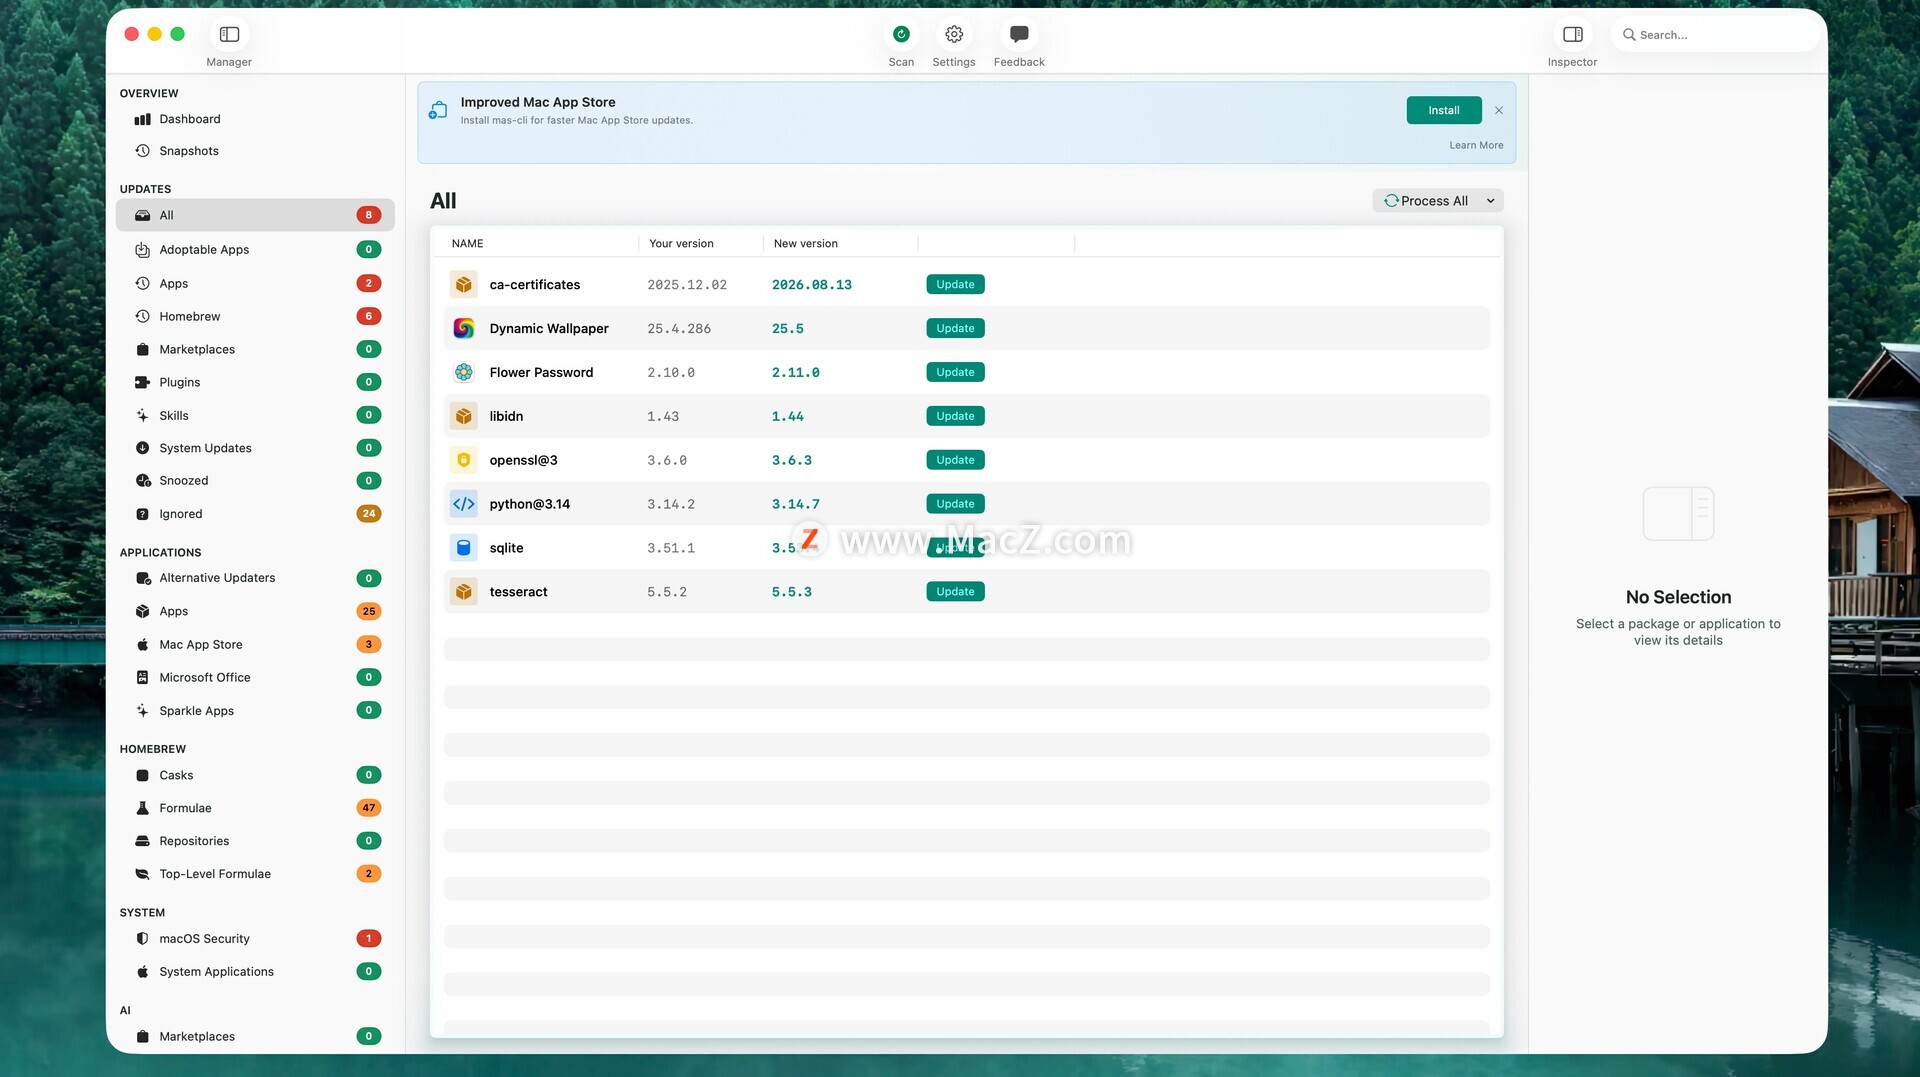Click the Mac App Store apple icon
The height and width of the screenshot is (1077, 1920).
click(142, 645)
